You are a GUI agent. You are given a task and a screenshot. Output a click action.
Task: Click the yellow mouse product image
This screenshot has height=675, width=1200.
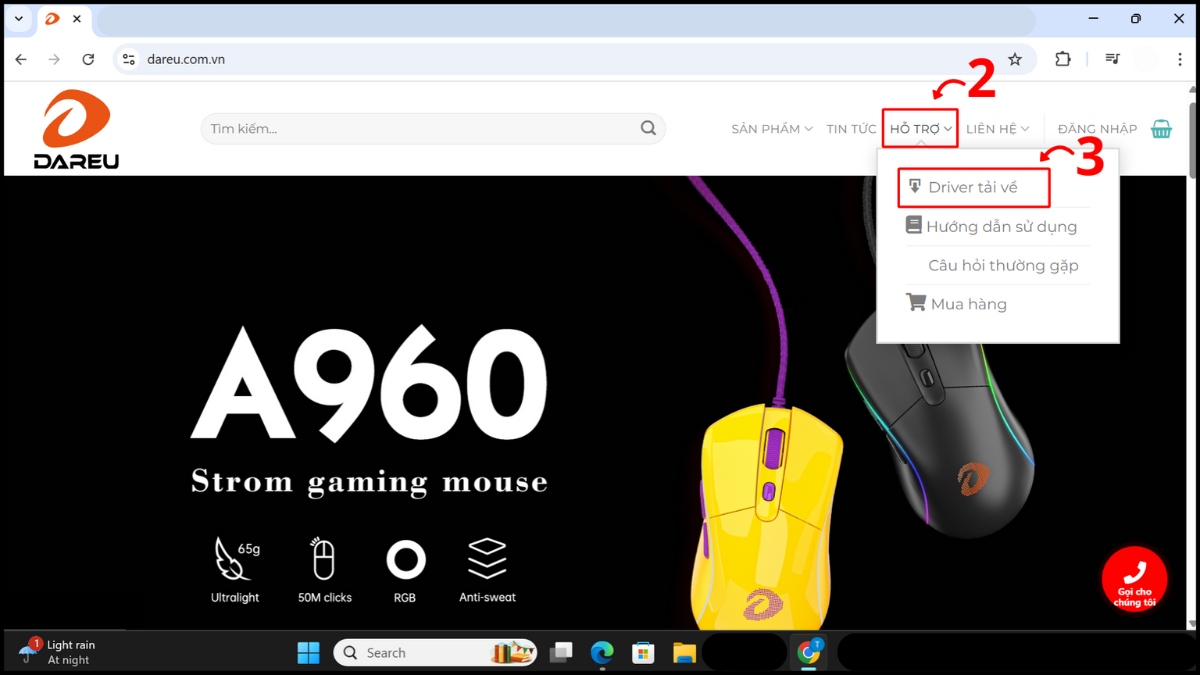(765, 516)
